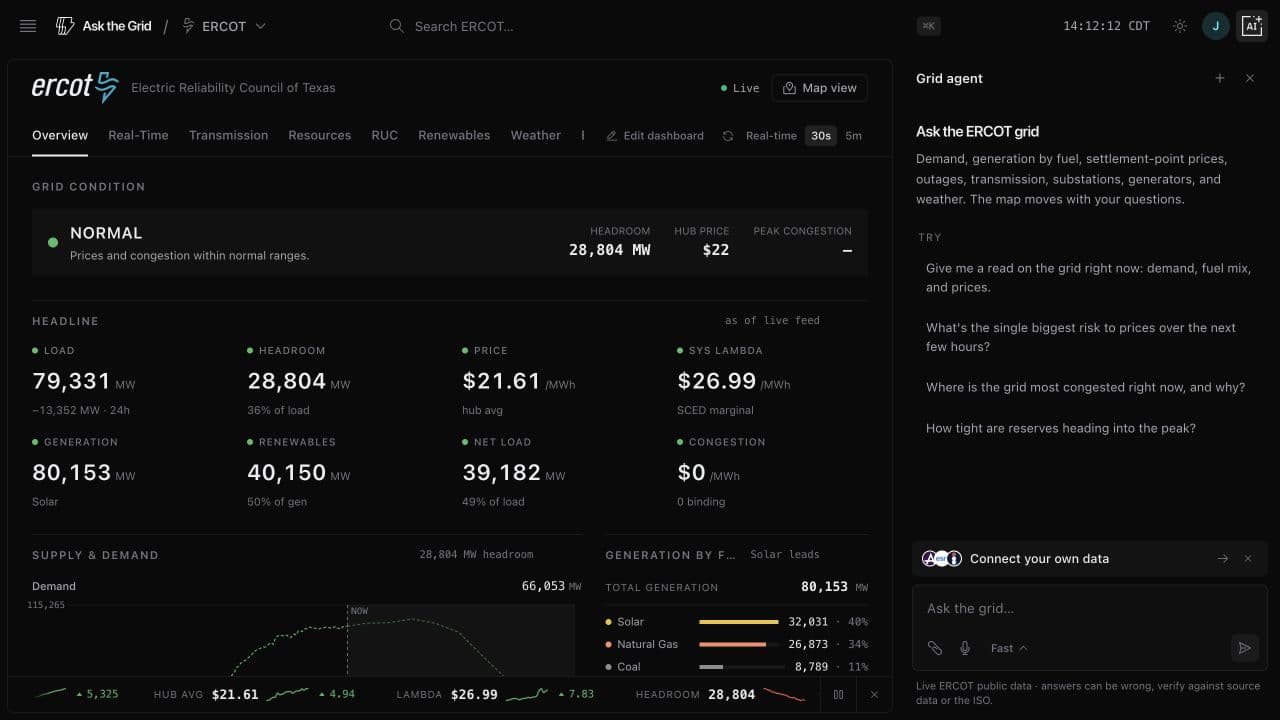
Task: Click the data source avatars icon group
Action: click(942, 559)
